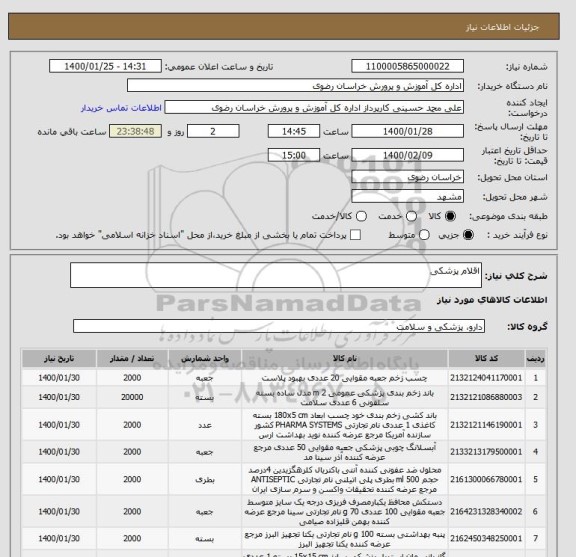The height and width of the screenshot is (557, 576).
Task: Click the request creator name field
Action: click(x=314, y=108)
